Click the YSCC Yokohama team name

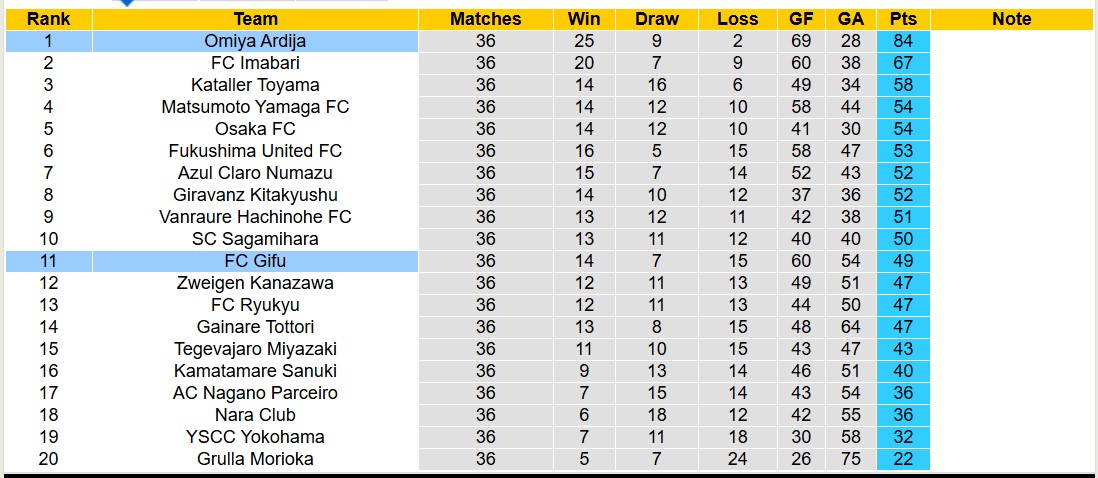(x=255, y=437)
